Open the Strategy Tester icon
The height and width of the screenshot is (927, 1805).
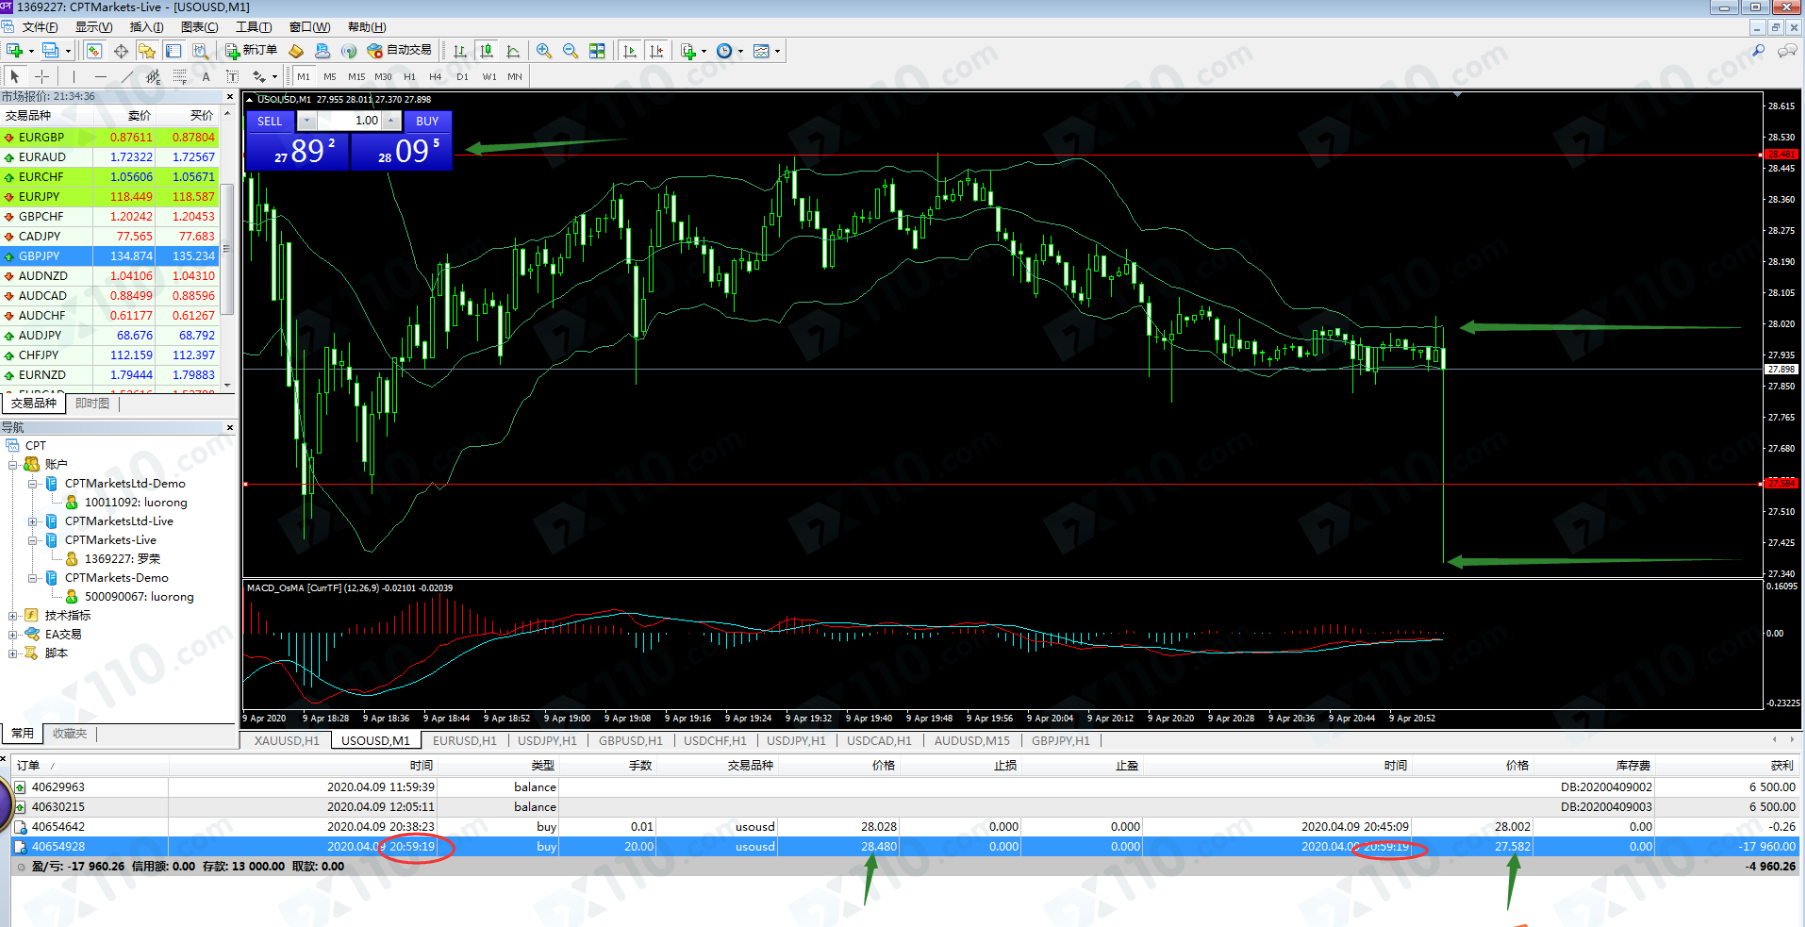(200, 50)
